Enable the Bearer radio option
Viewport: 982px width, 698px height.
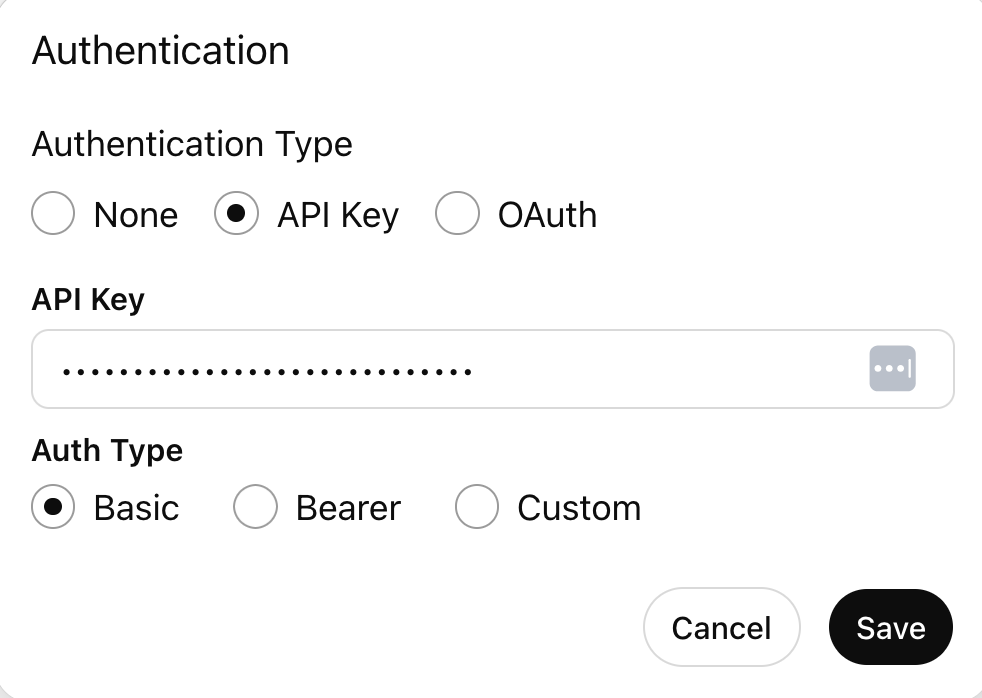tap(255, 507)
